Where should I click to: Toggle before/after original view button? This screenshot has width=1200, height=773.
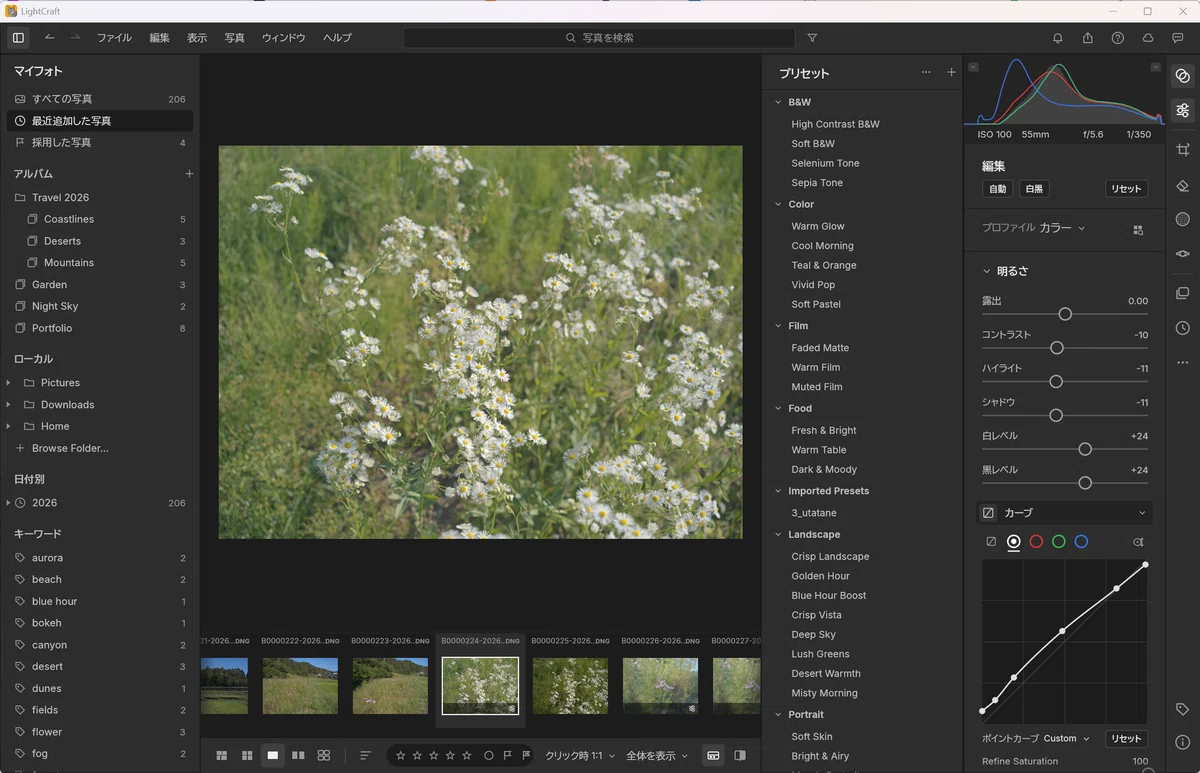click(740, 755)
